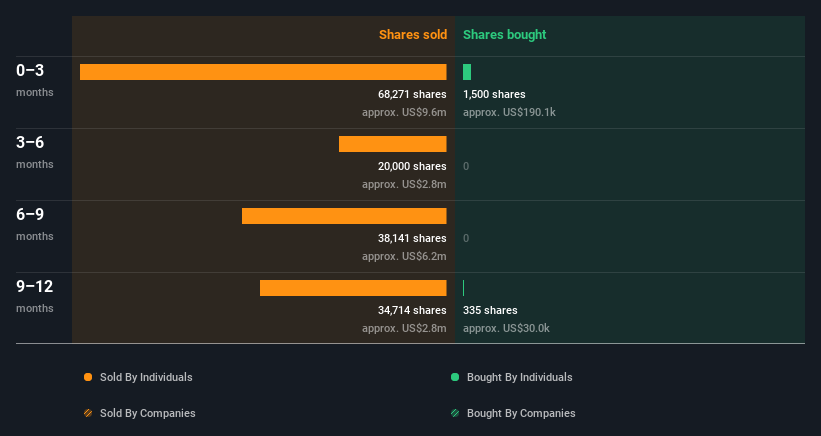Select the 9–12 months orange sold bar
The image size is (821, 436).
[x=353, y=288]
